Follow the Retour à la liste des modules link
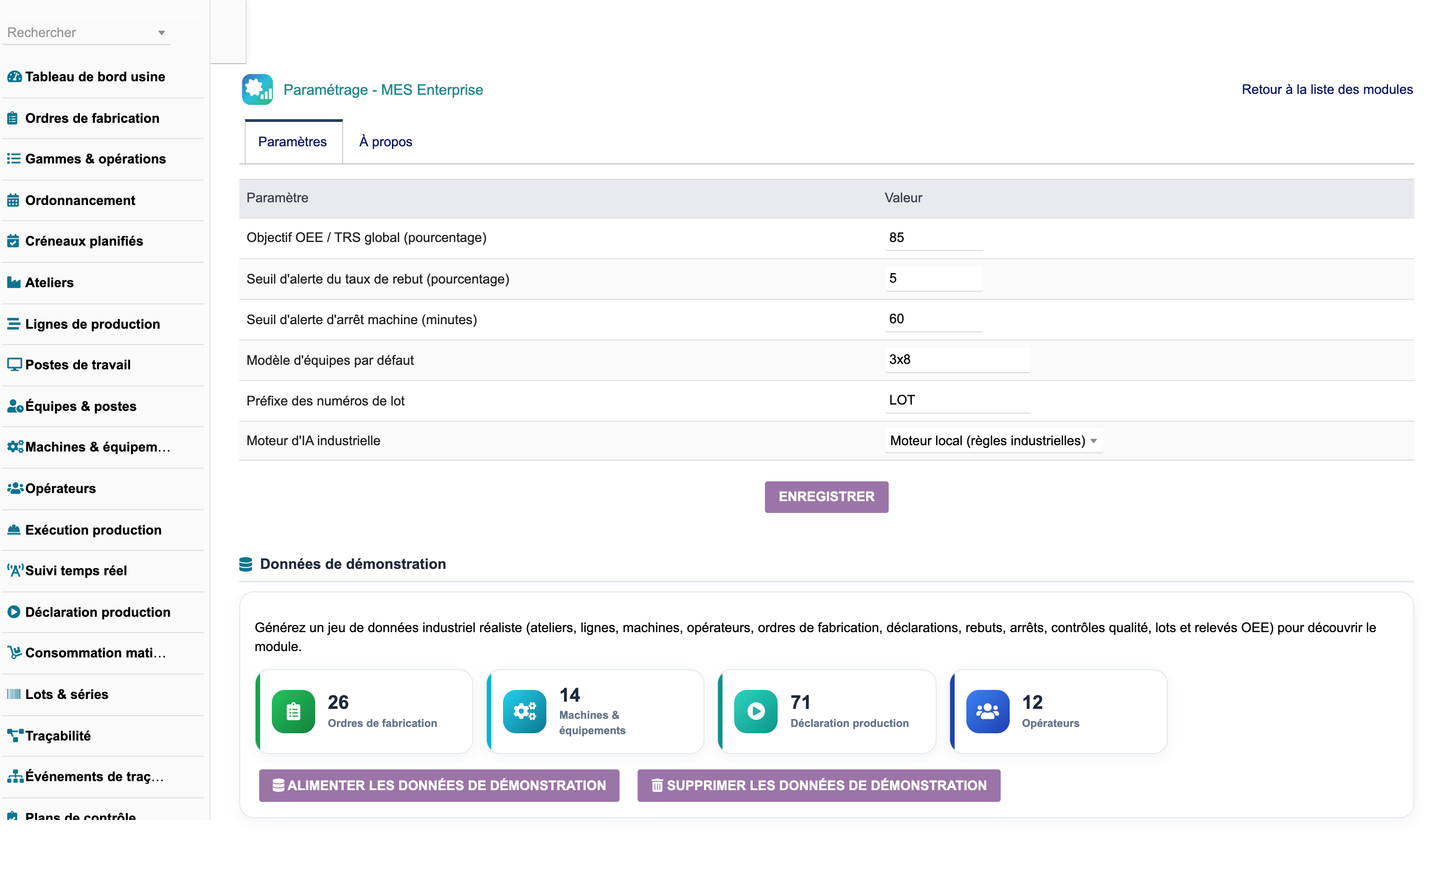This screenshot has height=894, width=1445. [1327, 90]
